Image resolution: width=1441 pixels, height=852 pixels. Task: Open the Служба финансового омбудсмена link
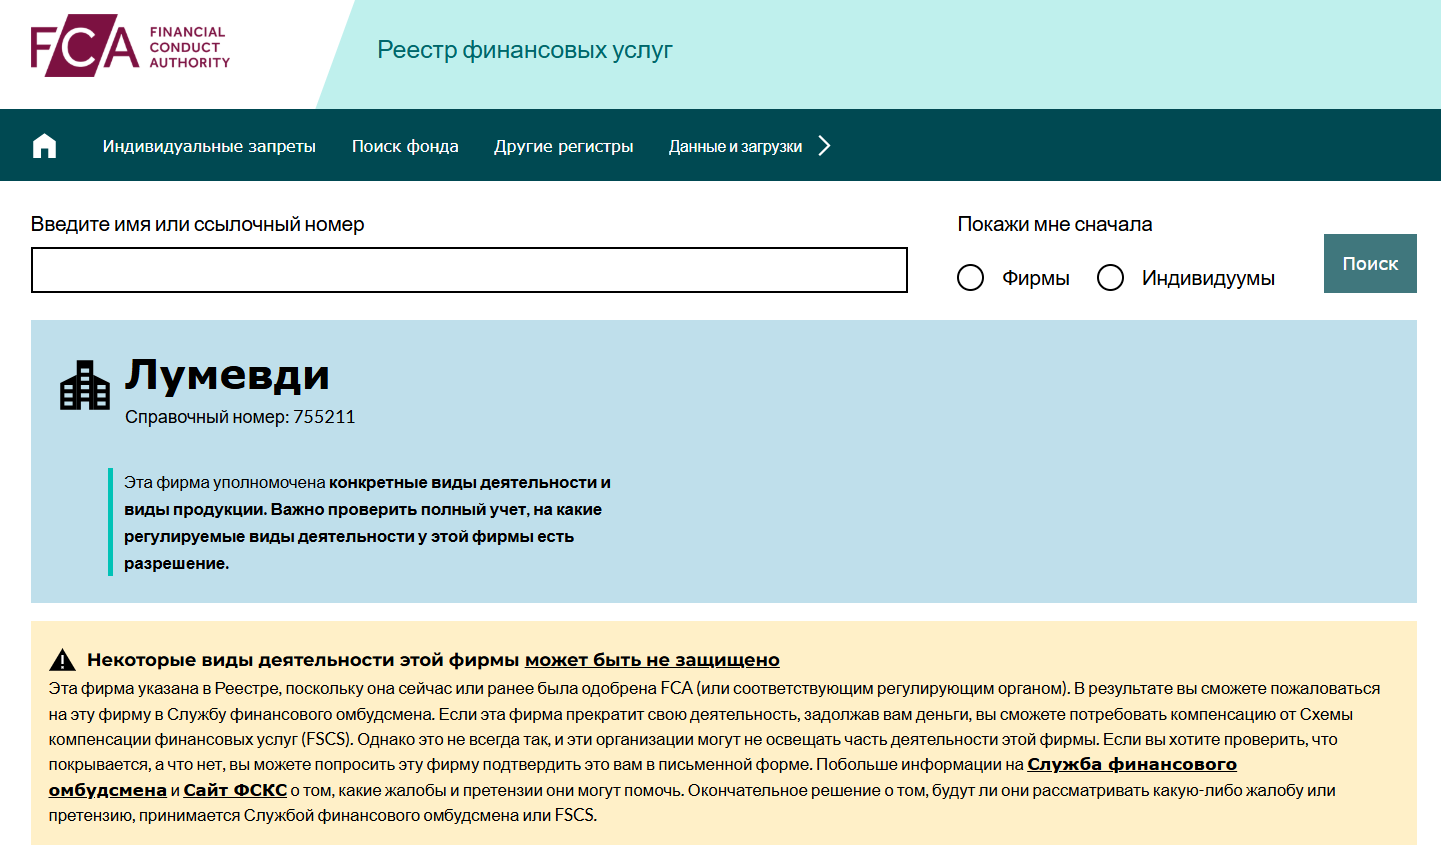click(1132, 764)
